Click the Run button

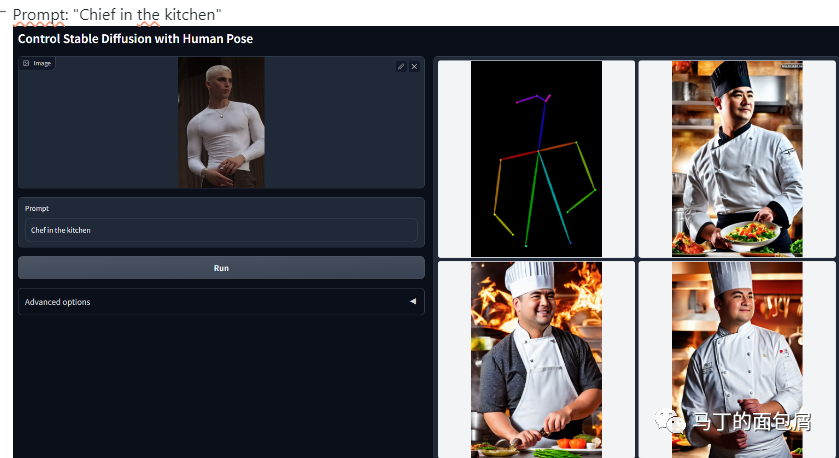[222, 268]
